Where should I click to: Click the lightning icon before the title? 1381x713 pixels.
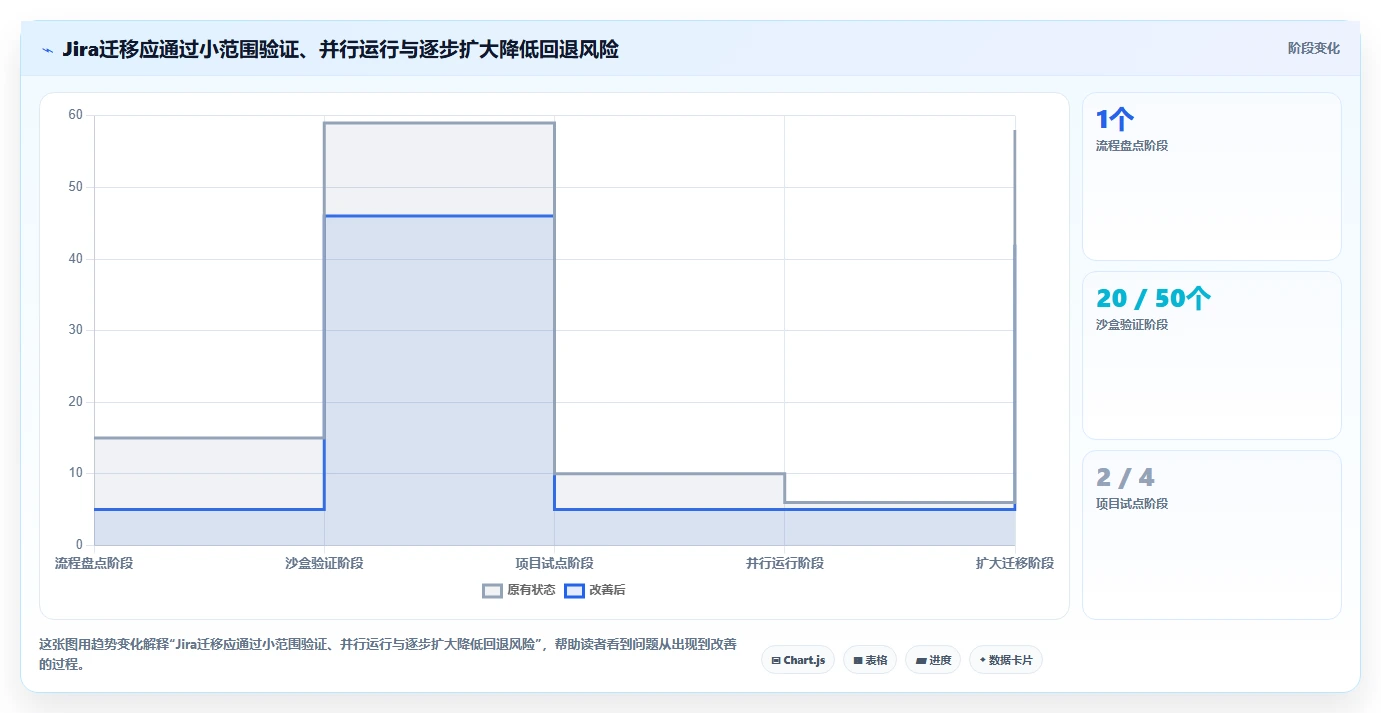47,50
